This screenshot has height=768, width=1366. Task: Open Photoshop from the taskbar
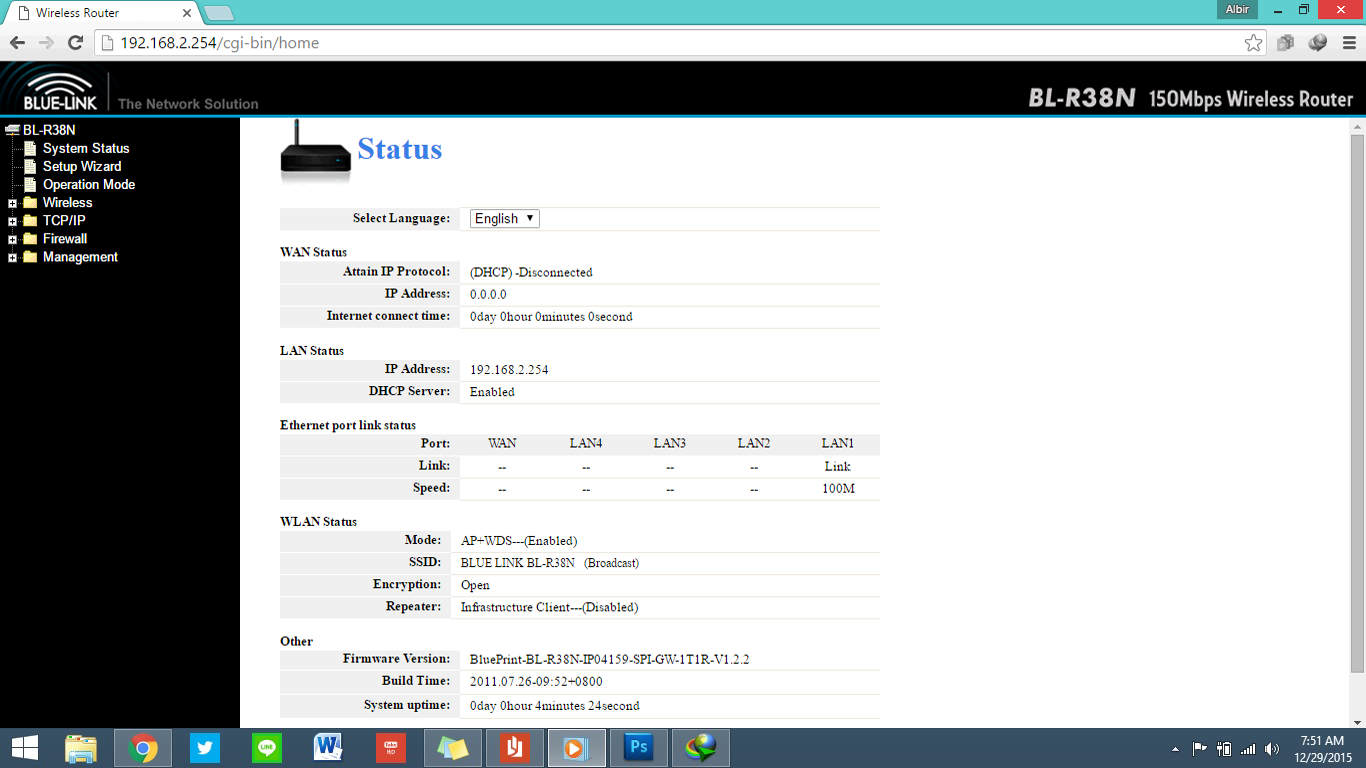coord(639,748)
